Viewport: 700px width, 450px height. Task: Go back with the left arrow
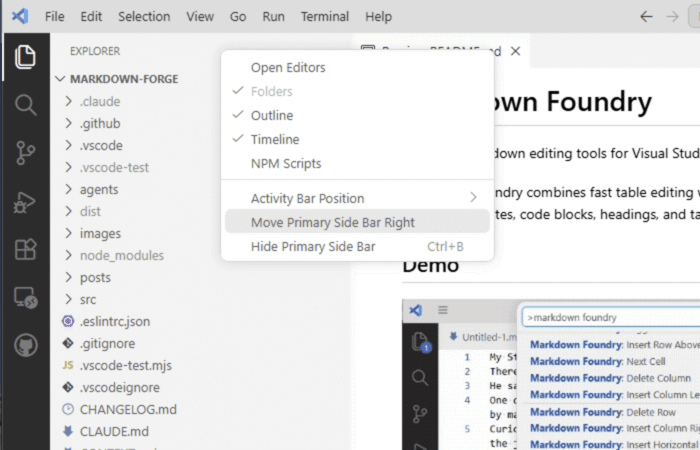[x=646, y=17]
